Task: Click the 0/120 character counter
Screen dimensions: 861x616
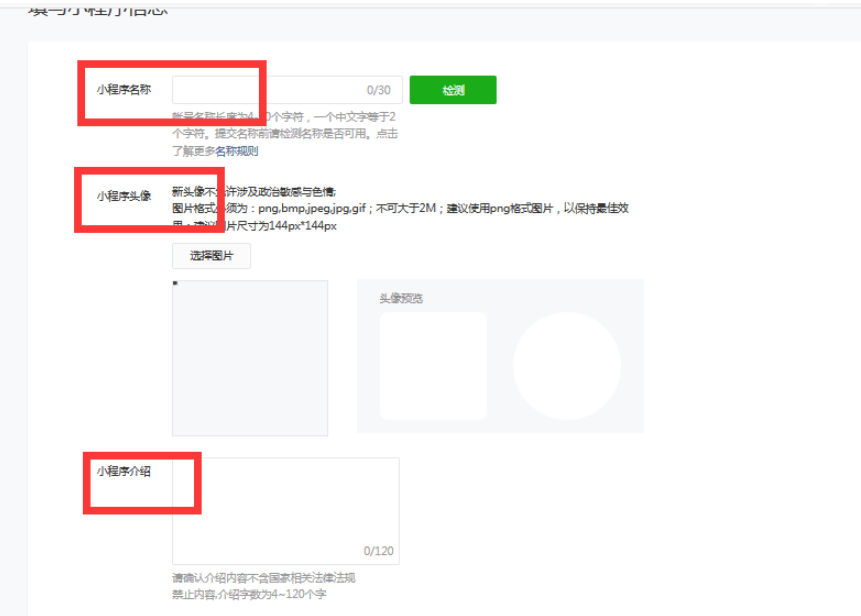Action: pos(378,551)
